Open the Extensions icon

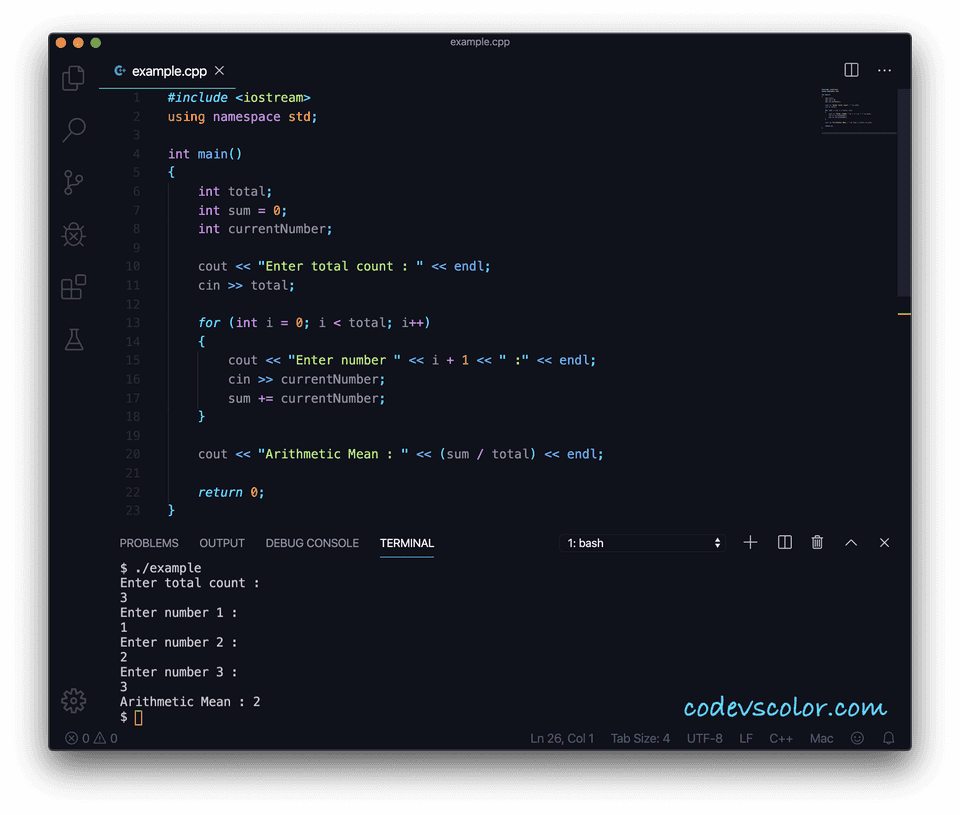(73, 287)
